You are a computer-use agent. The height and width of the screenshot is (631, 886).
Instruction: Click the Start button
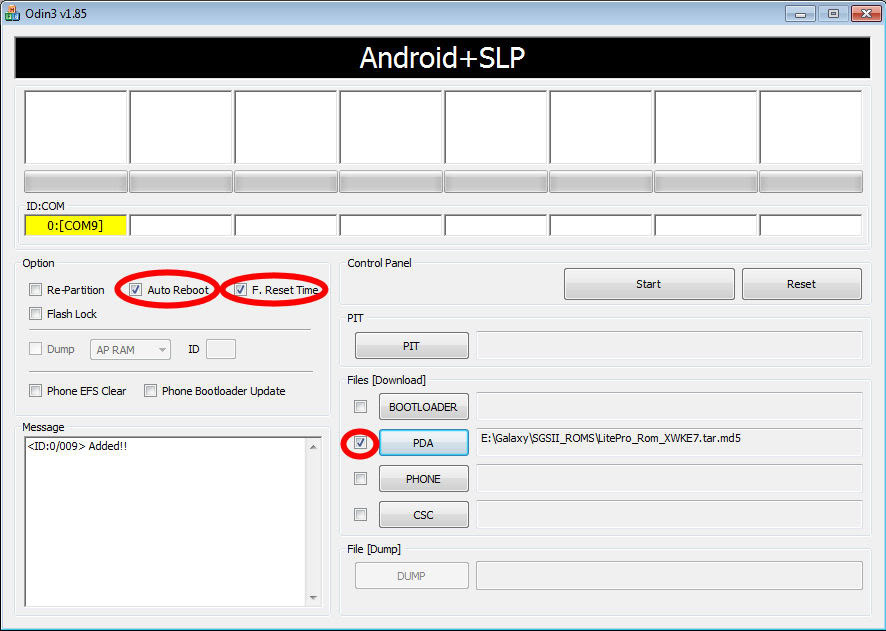click(x=649, y=284)
